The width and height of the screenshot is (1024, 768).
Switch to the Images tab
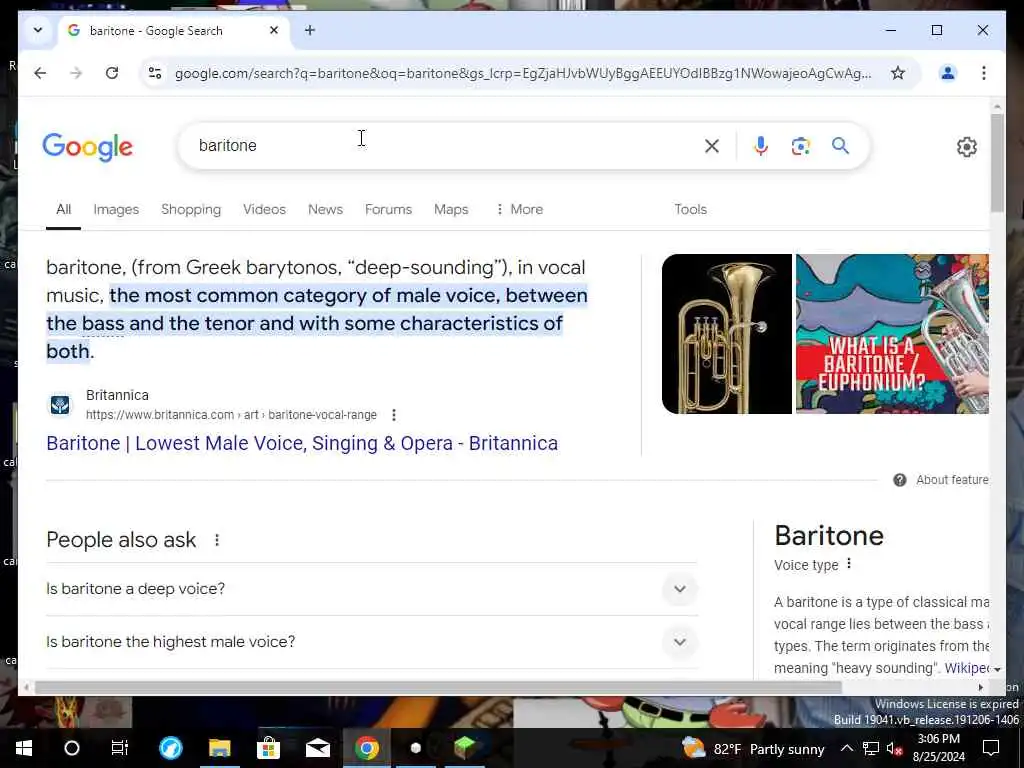pyautogui.click(x=116, y=210)
